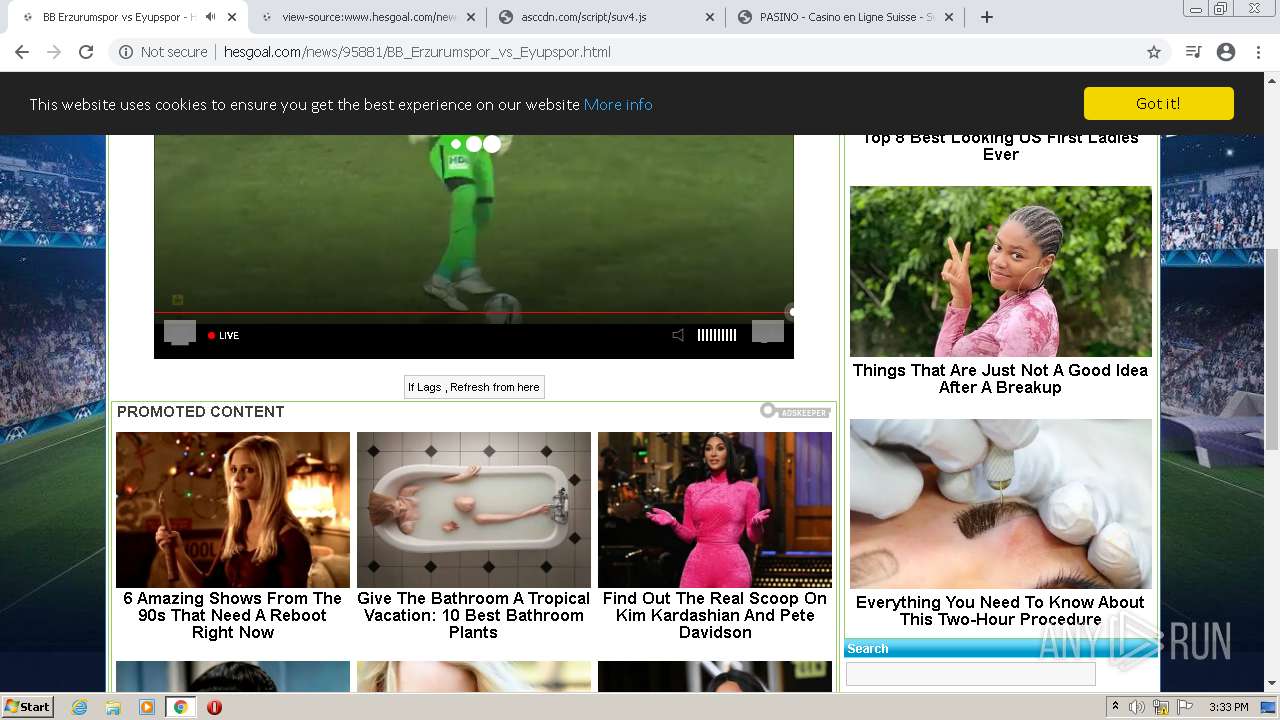Close the asccdn.com script tab
The height and width of the screenshot is (720, 1280).
(x=710, y=17)
